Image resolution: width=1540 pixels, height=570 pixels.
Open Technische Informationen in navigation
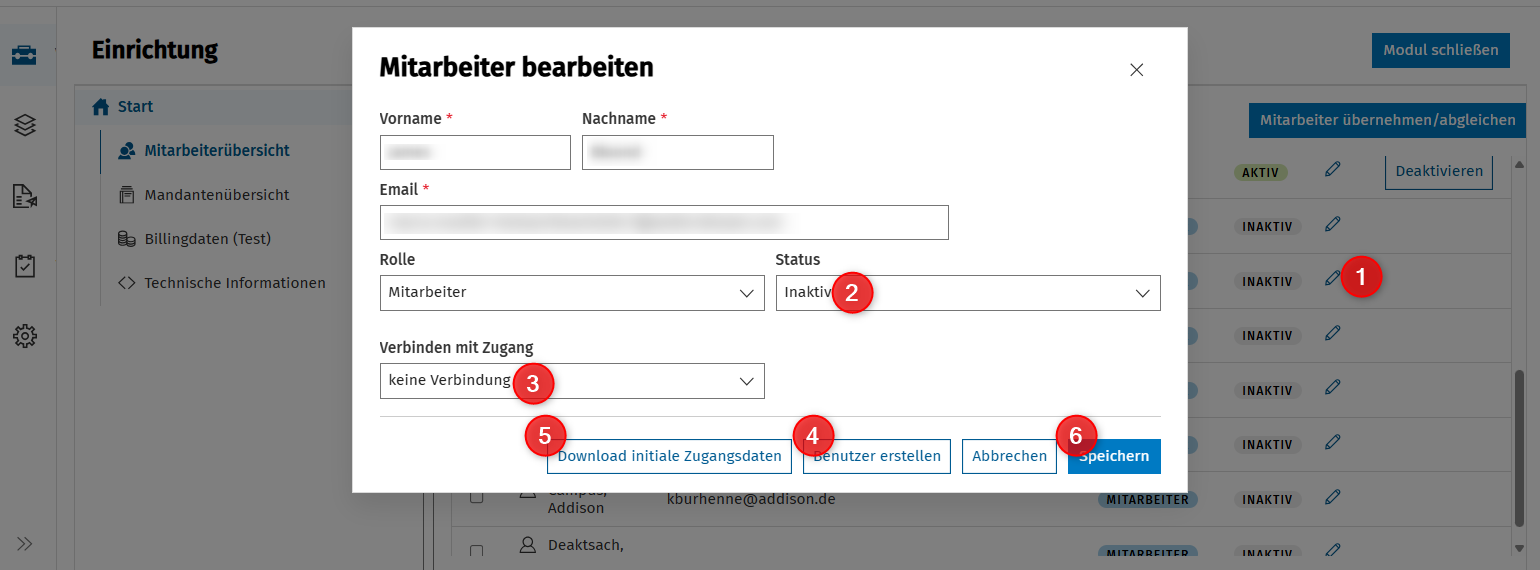coord(235,283)
